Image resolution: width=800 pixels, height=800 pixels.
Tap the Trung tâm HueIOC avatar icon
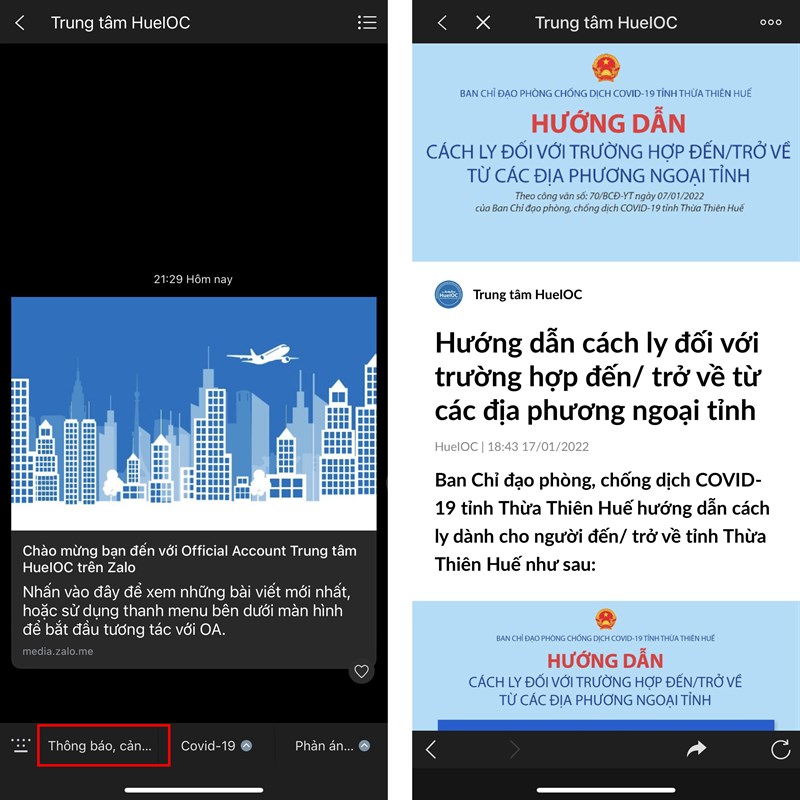(447, 294)
